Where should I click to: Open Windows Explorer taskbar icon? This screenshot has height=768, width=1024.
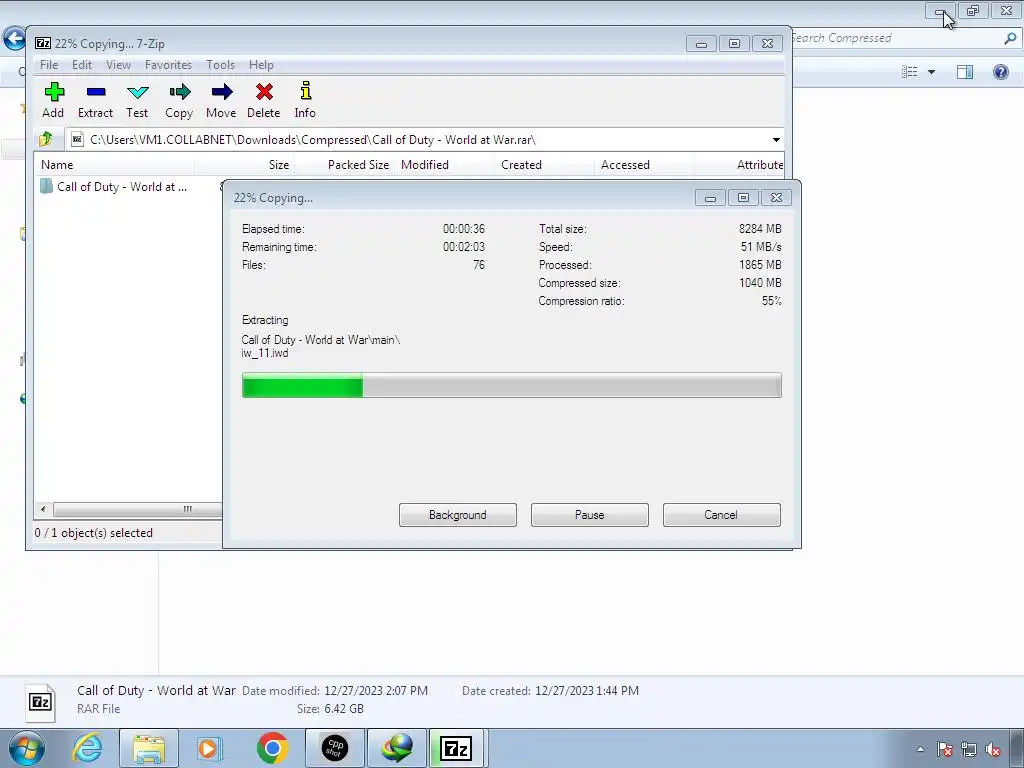point(149,748)
